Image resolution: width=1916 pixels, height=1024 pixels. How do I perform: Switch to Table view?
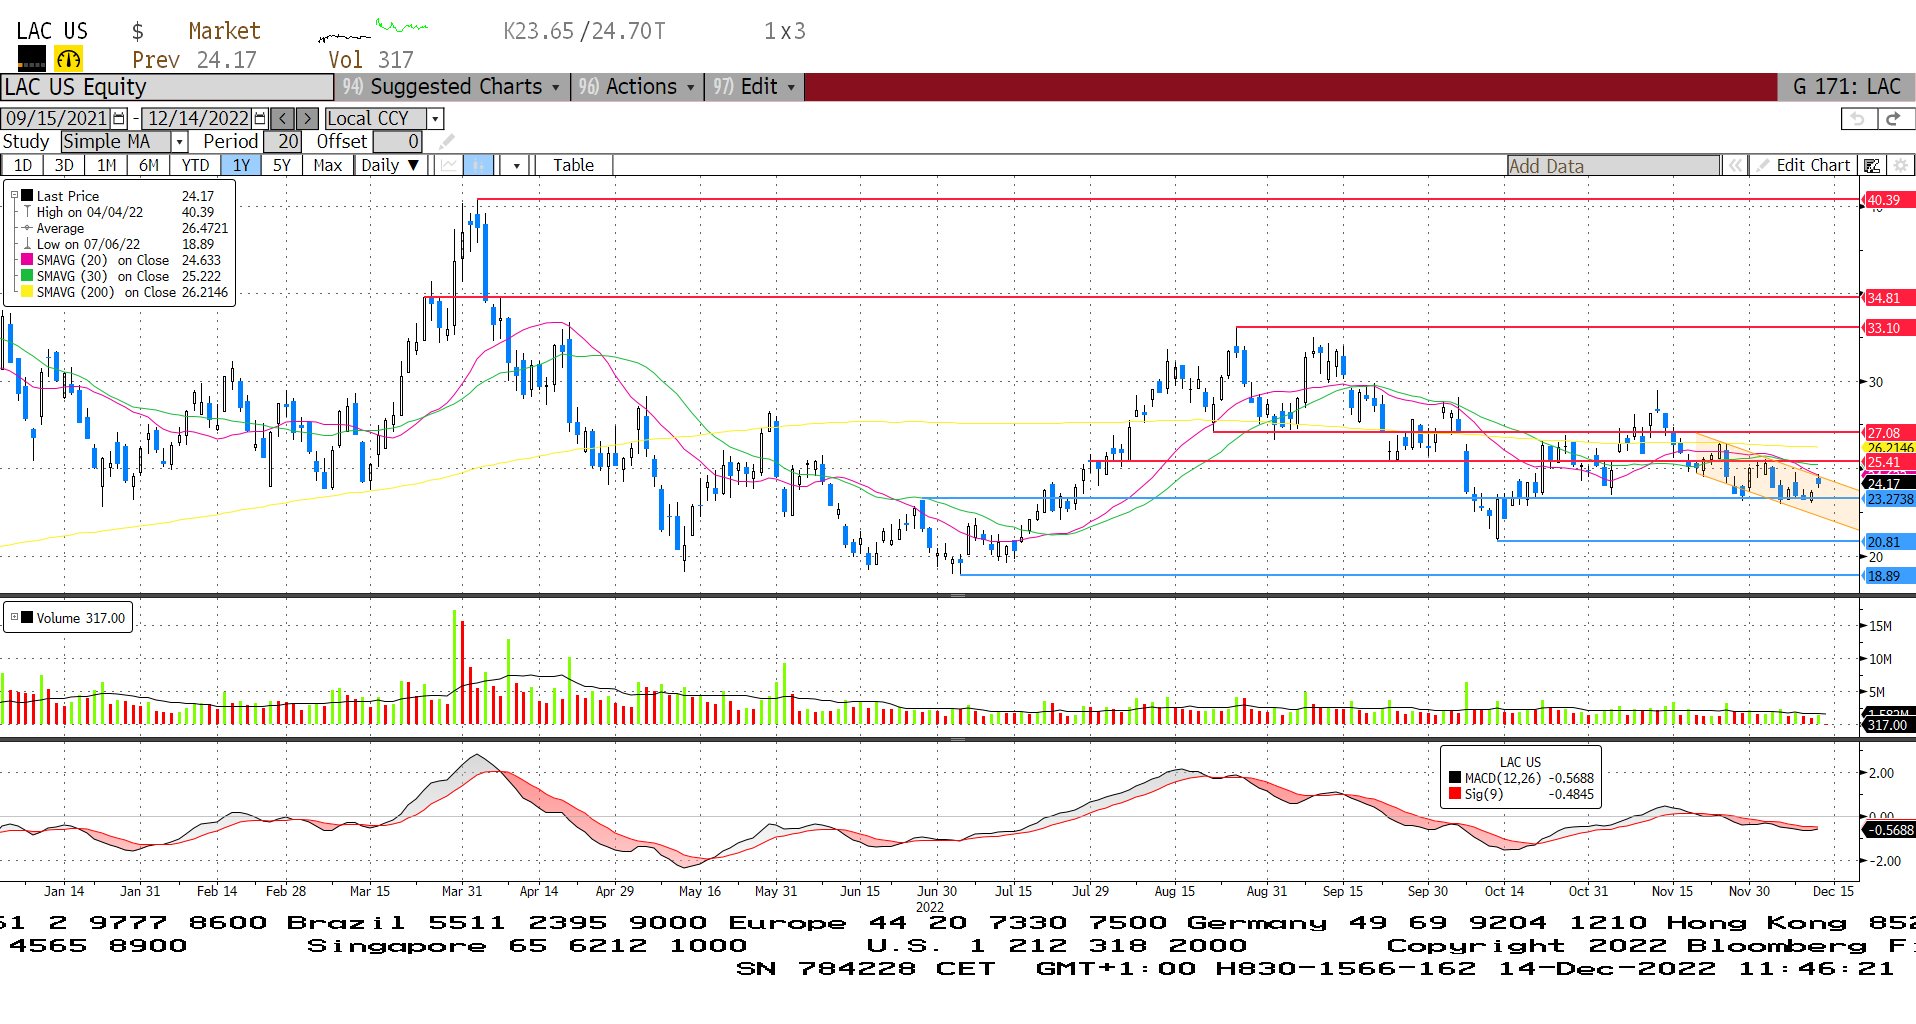tap(573, 165)
